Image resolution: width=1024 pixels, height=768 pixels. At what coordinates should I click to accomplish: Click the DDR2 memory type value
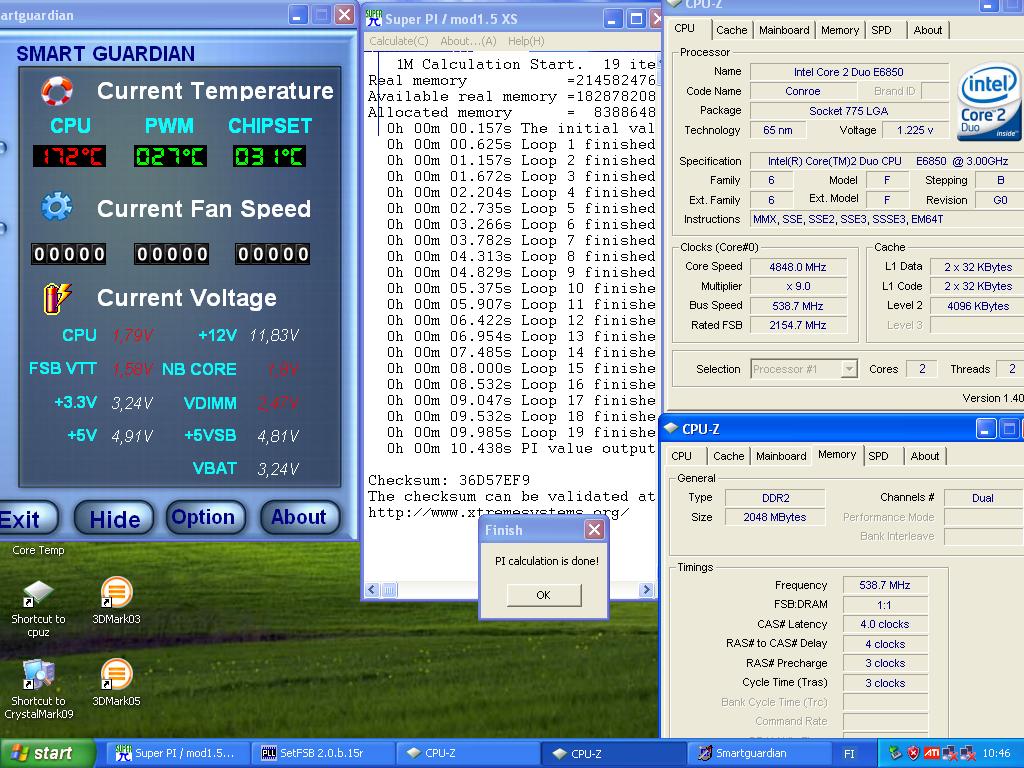point(775,498)
